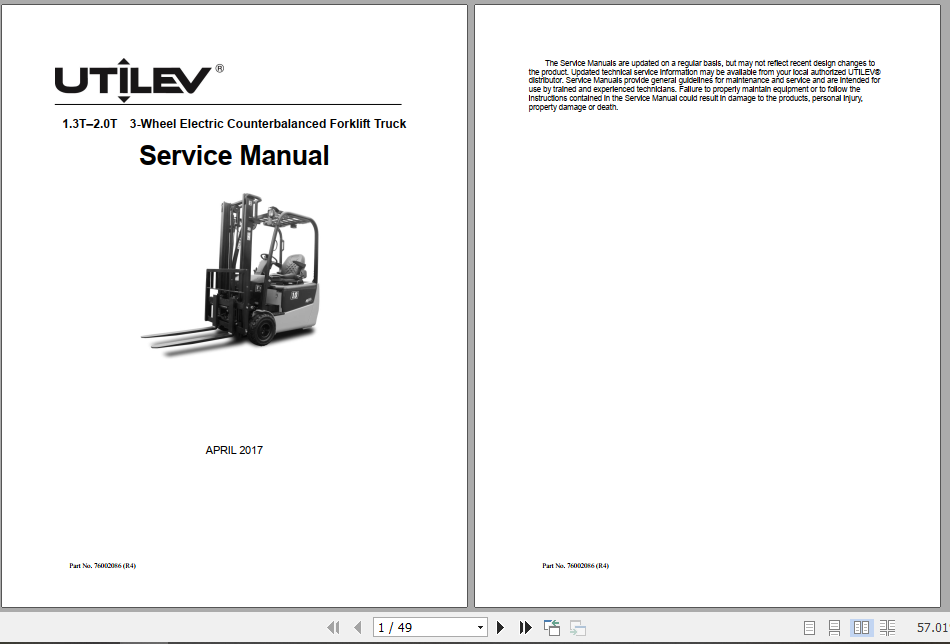Go to the next page

[x=500, y=628]
